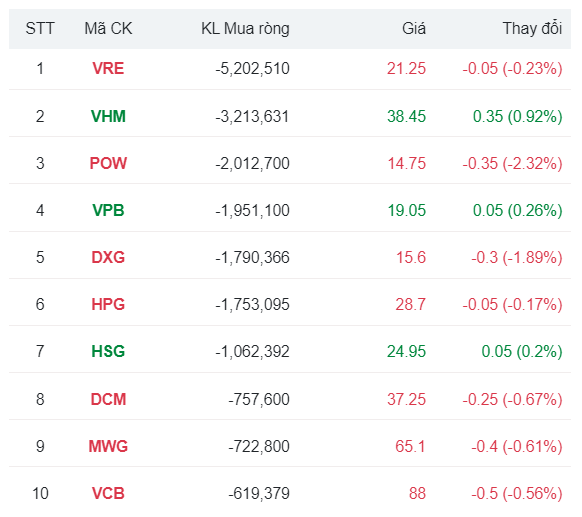This screenshot has height=517, width=582.
Task: Click the VPB ticker symbol
Action: pos(108,210)
